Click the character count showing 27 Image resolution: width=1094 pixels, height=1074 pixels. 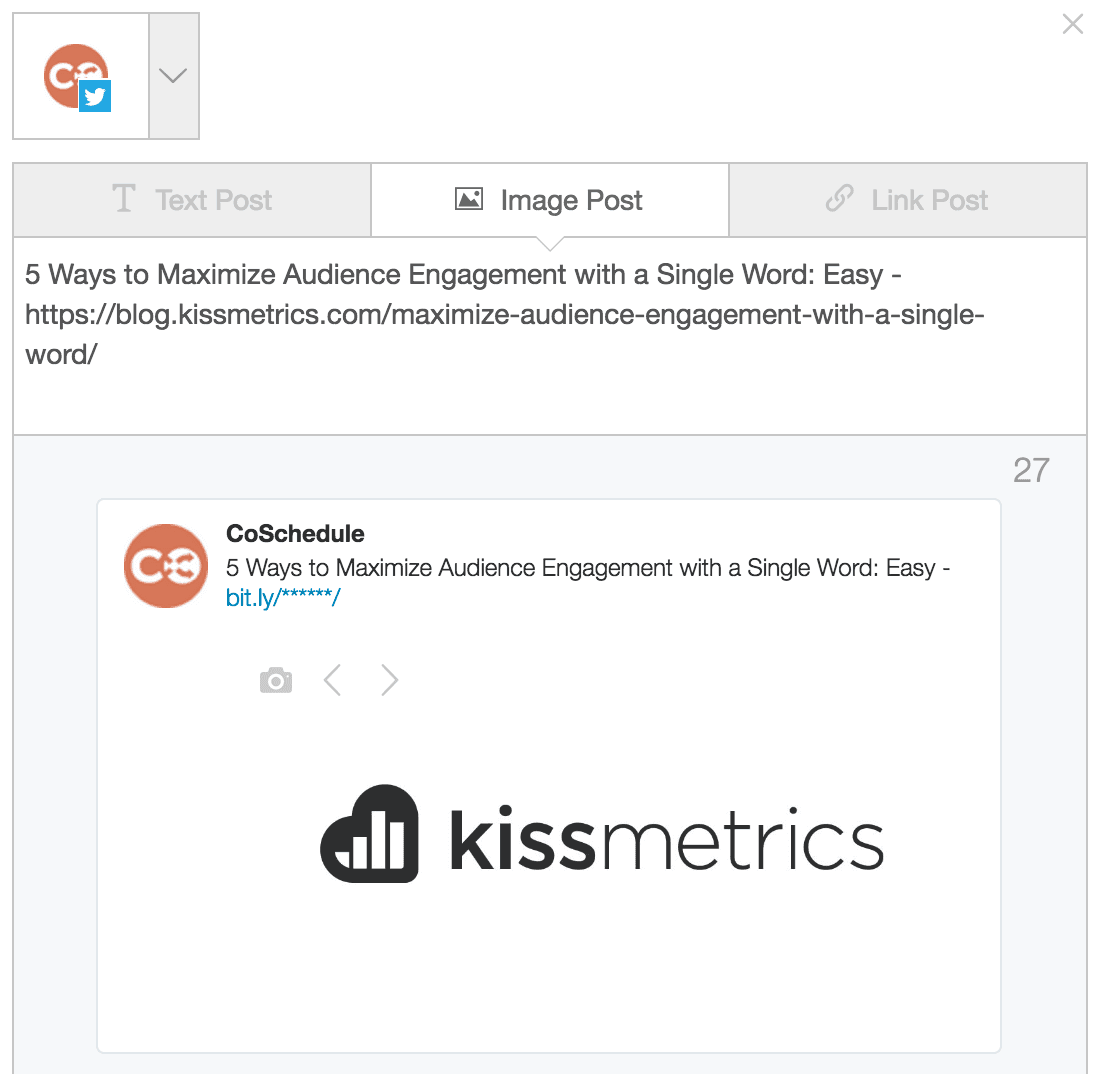click(1031, 470)
